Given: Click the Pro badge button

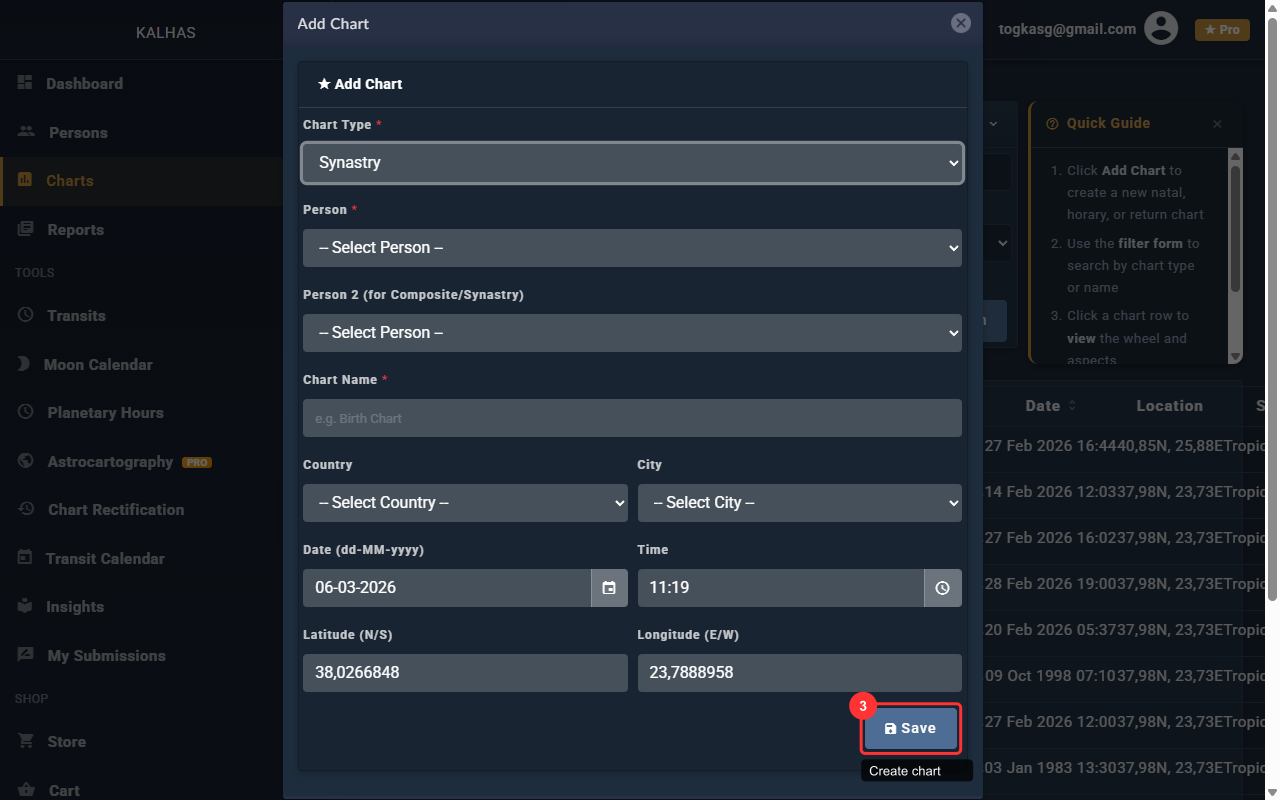Looking at the screenshot, I should click(1222, 30).
